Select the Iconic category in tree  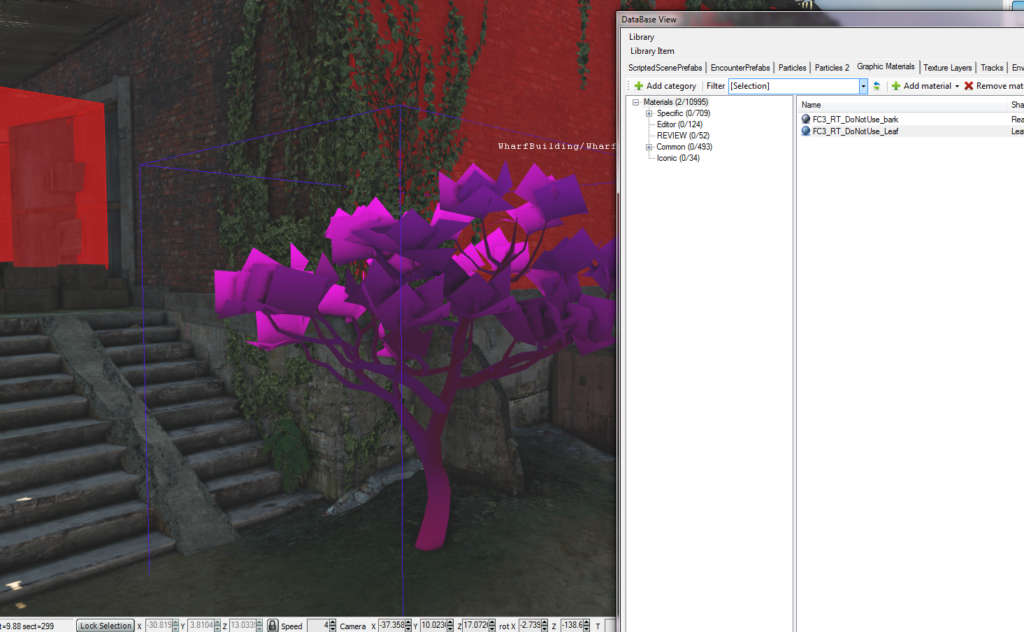[677, 158]
